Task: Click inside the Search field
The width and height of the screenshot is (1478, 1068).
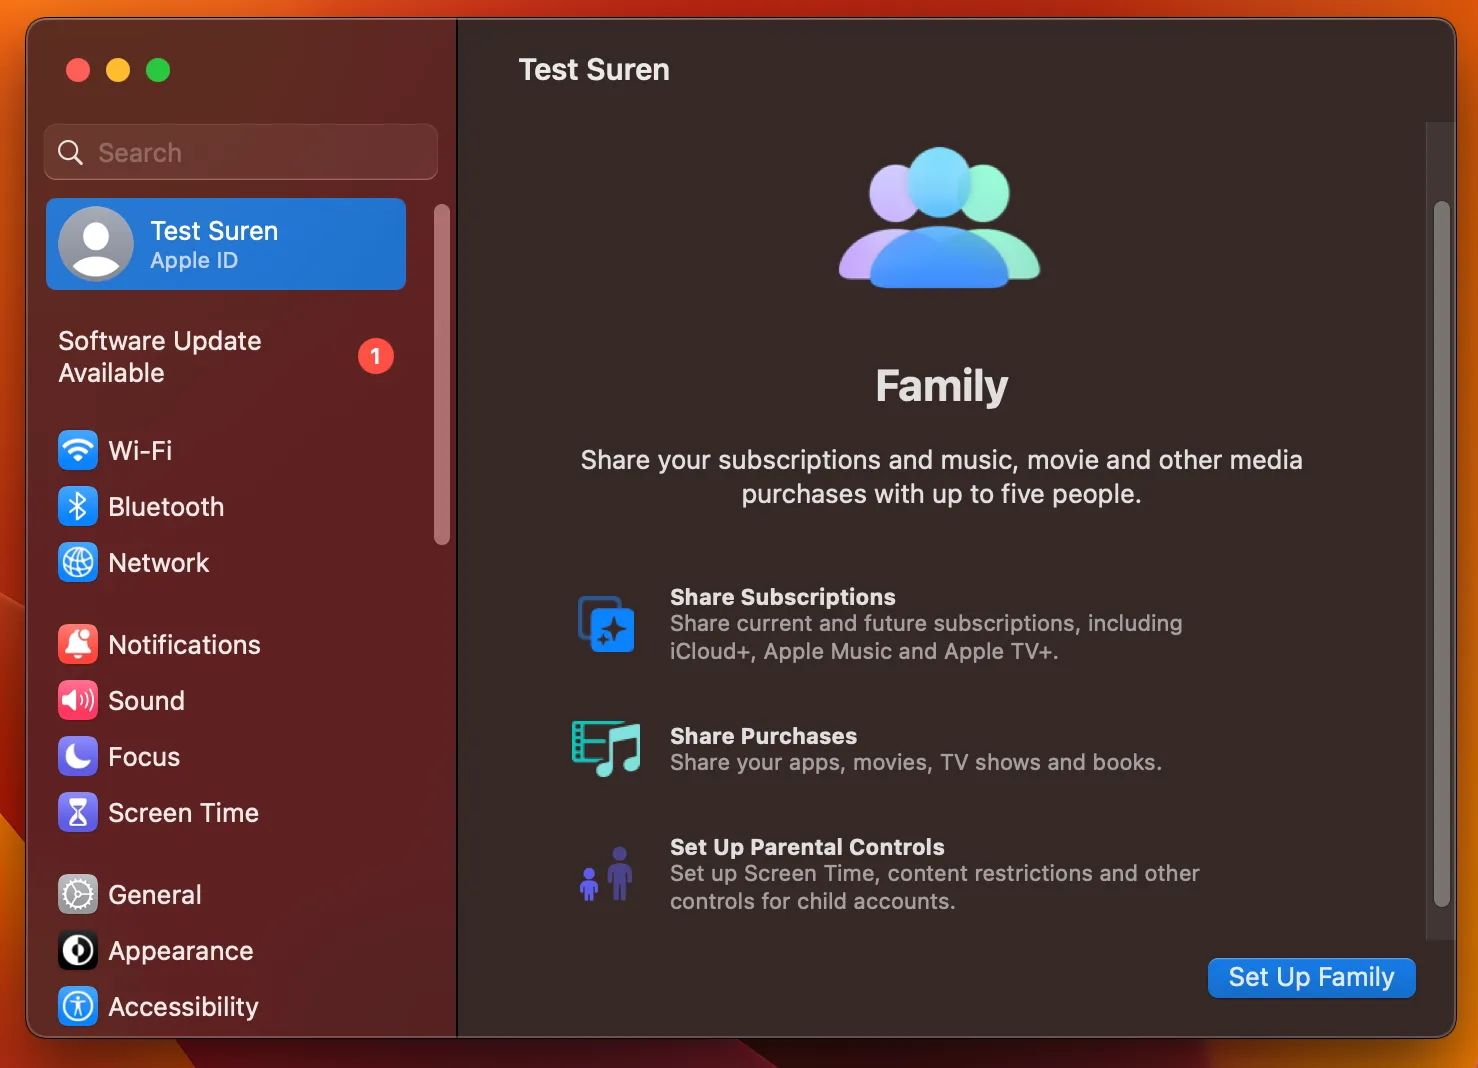Action: click(240, 152)
